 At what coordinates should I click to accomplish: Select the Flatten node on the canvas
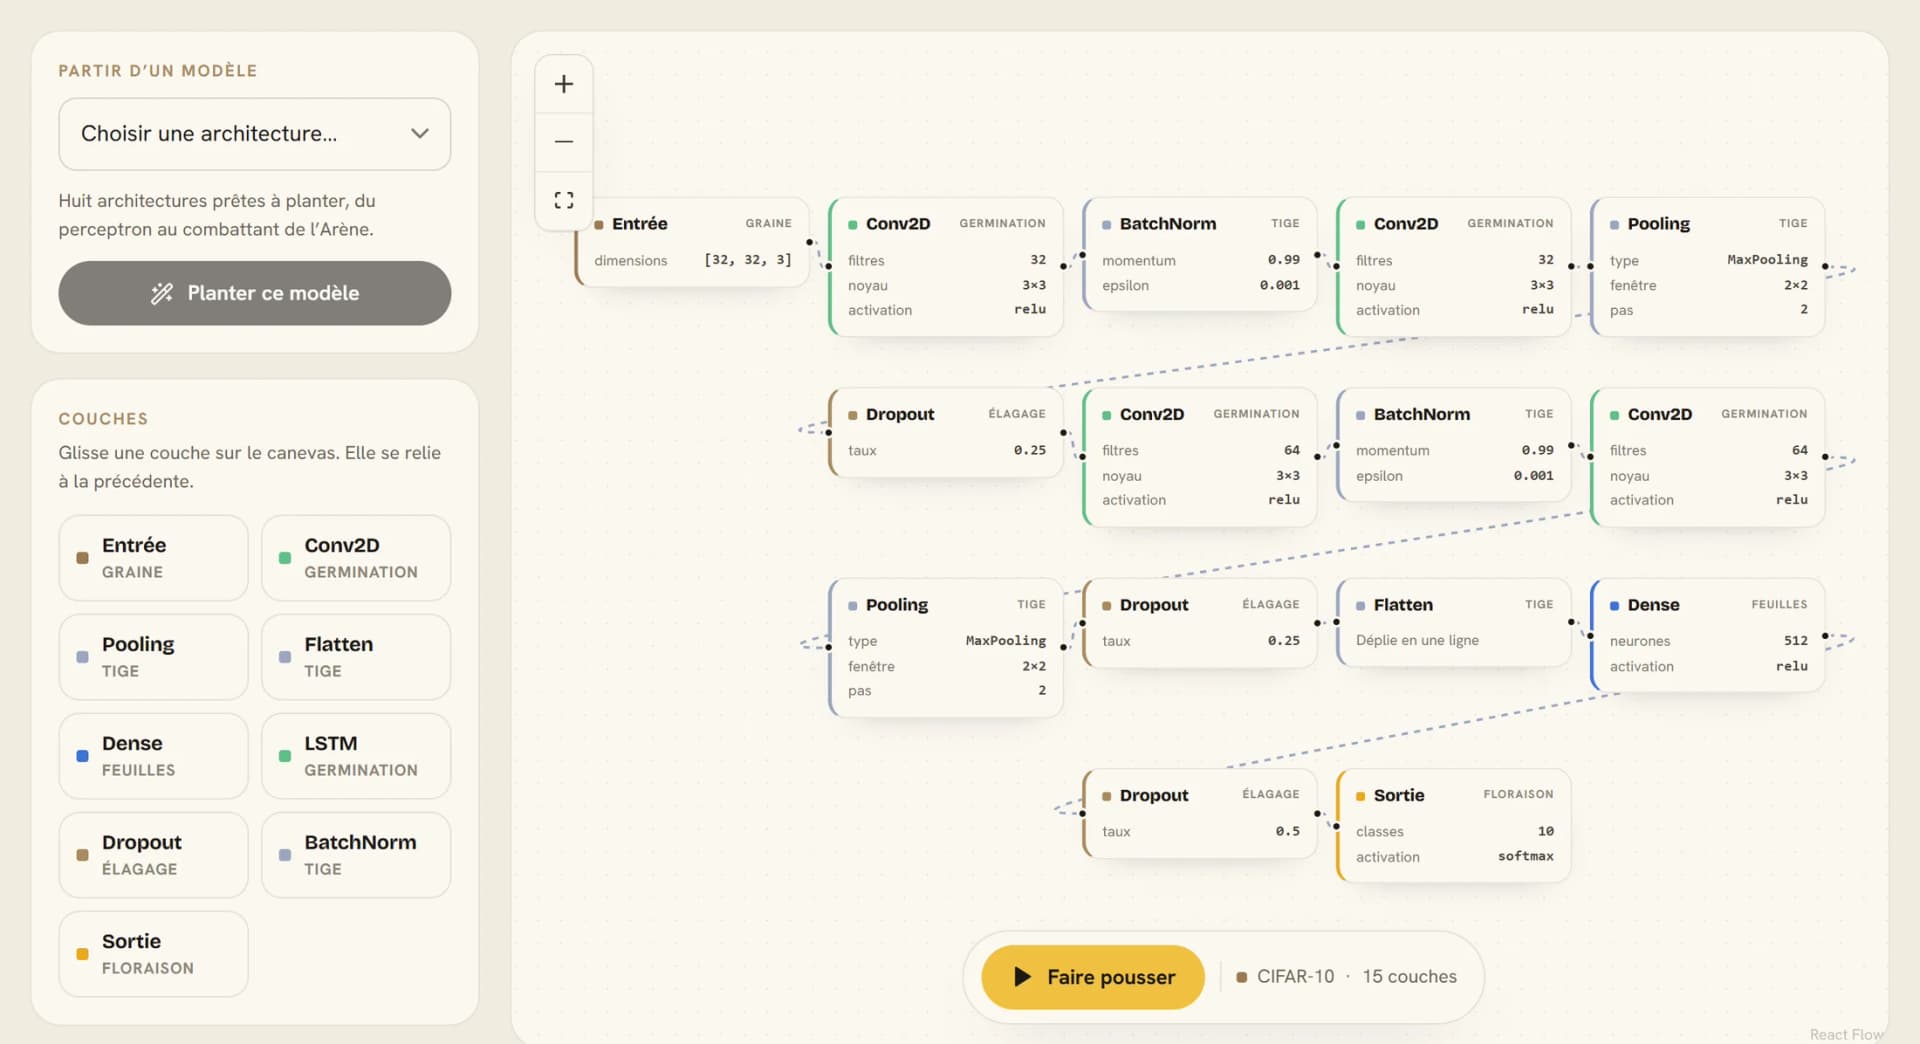pyautogui.click(x=1454, y=622)
